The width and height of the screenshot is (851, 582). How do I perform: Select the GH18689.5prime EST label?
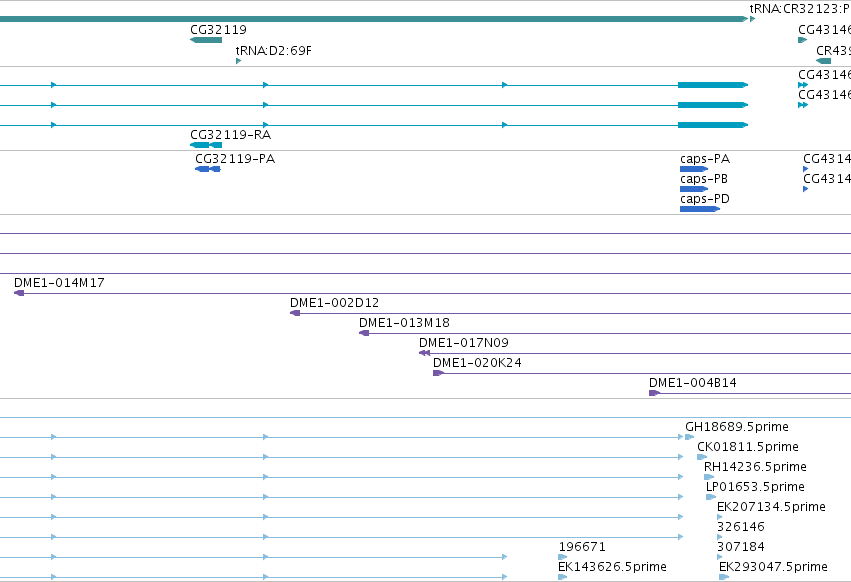tap(736, 427)
